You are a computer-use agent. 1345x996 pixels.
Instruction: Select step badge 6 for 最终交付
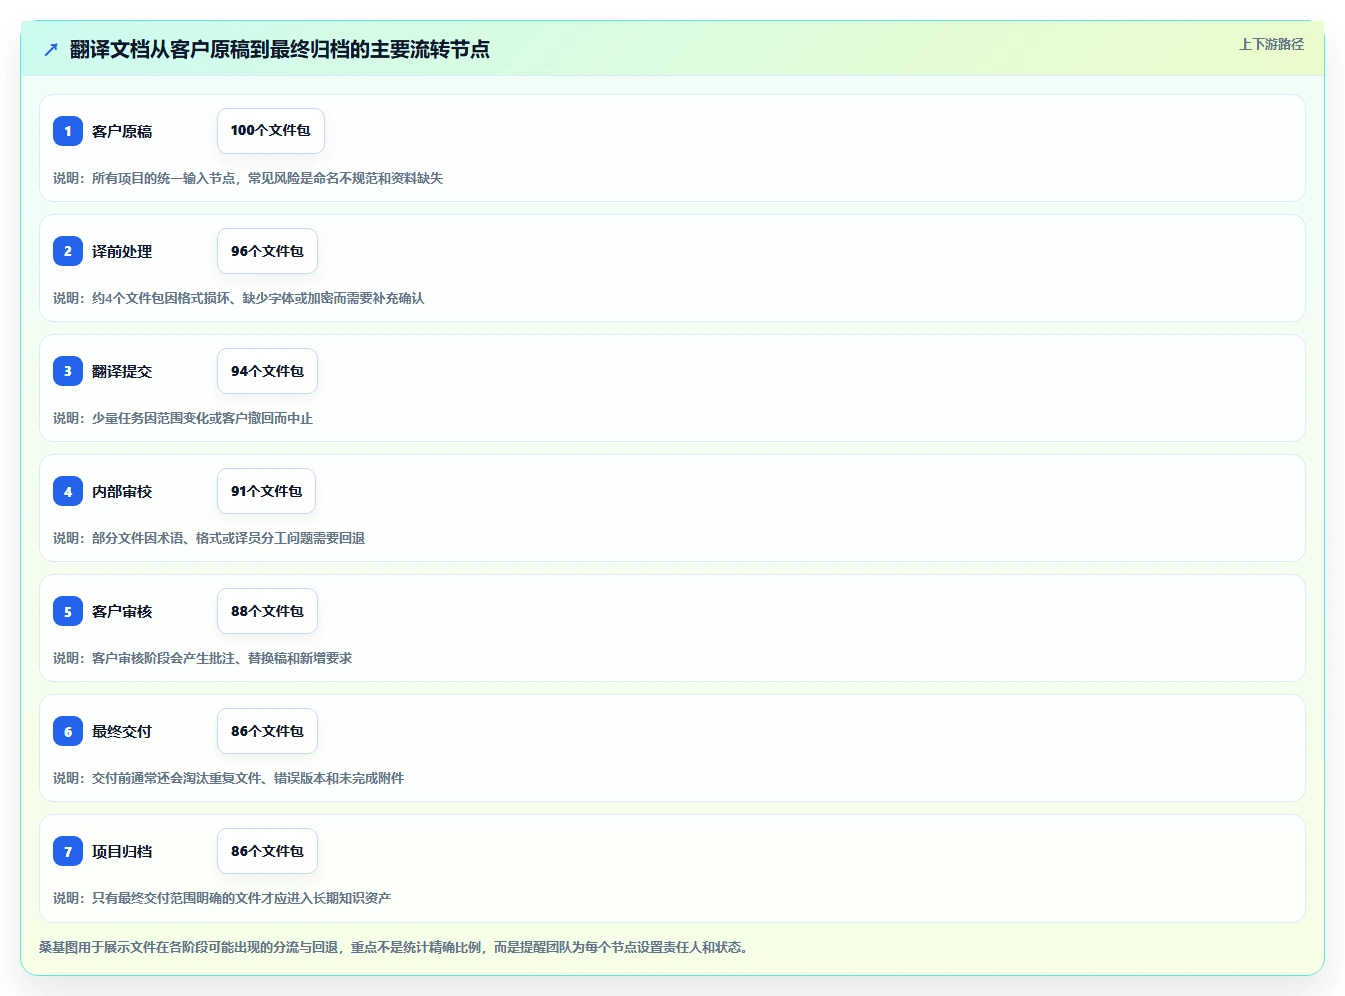tap(68, 731)
